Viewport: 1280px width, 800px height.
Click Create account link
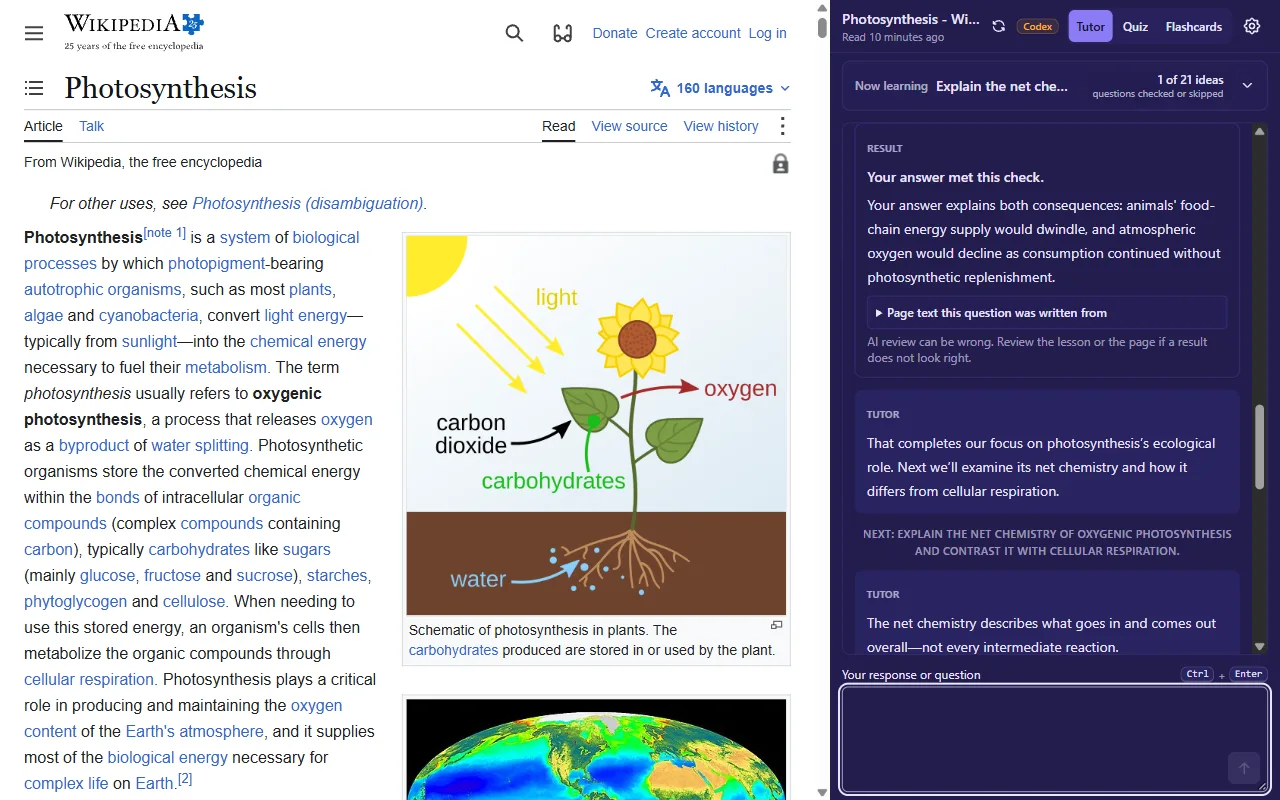pos(693,33)
